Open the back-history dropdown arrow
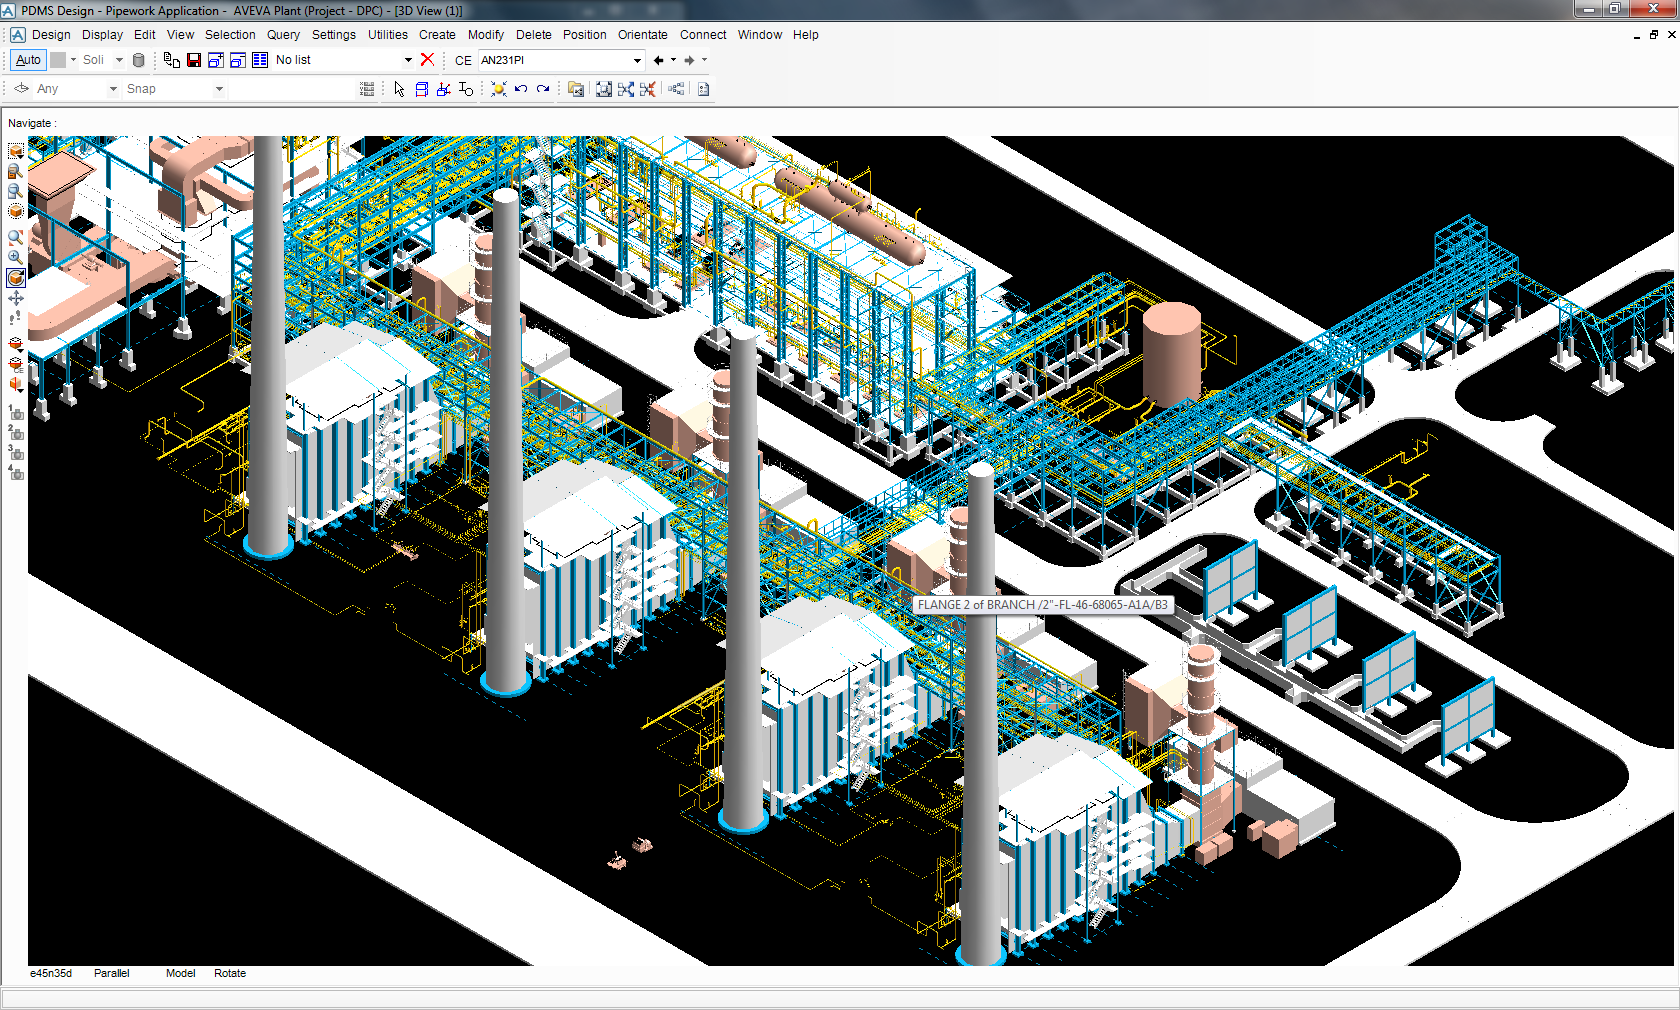The image size is (1680, 1010). (673, 60)
